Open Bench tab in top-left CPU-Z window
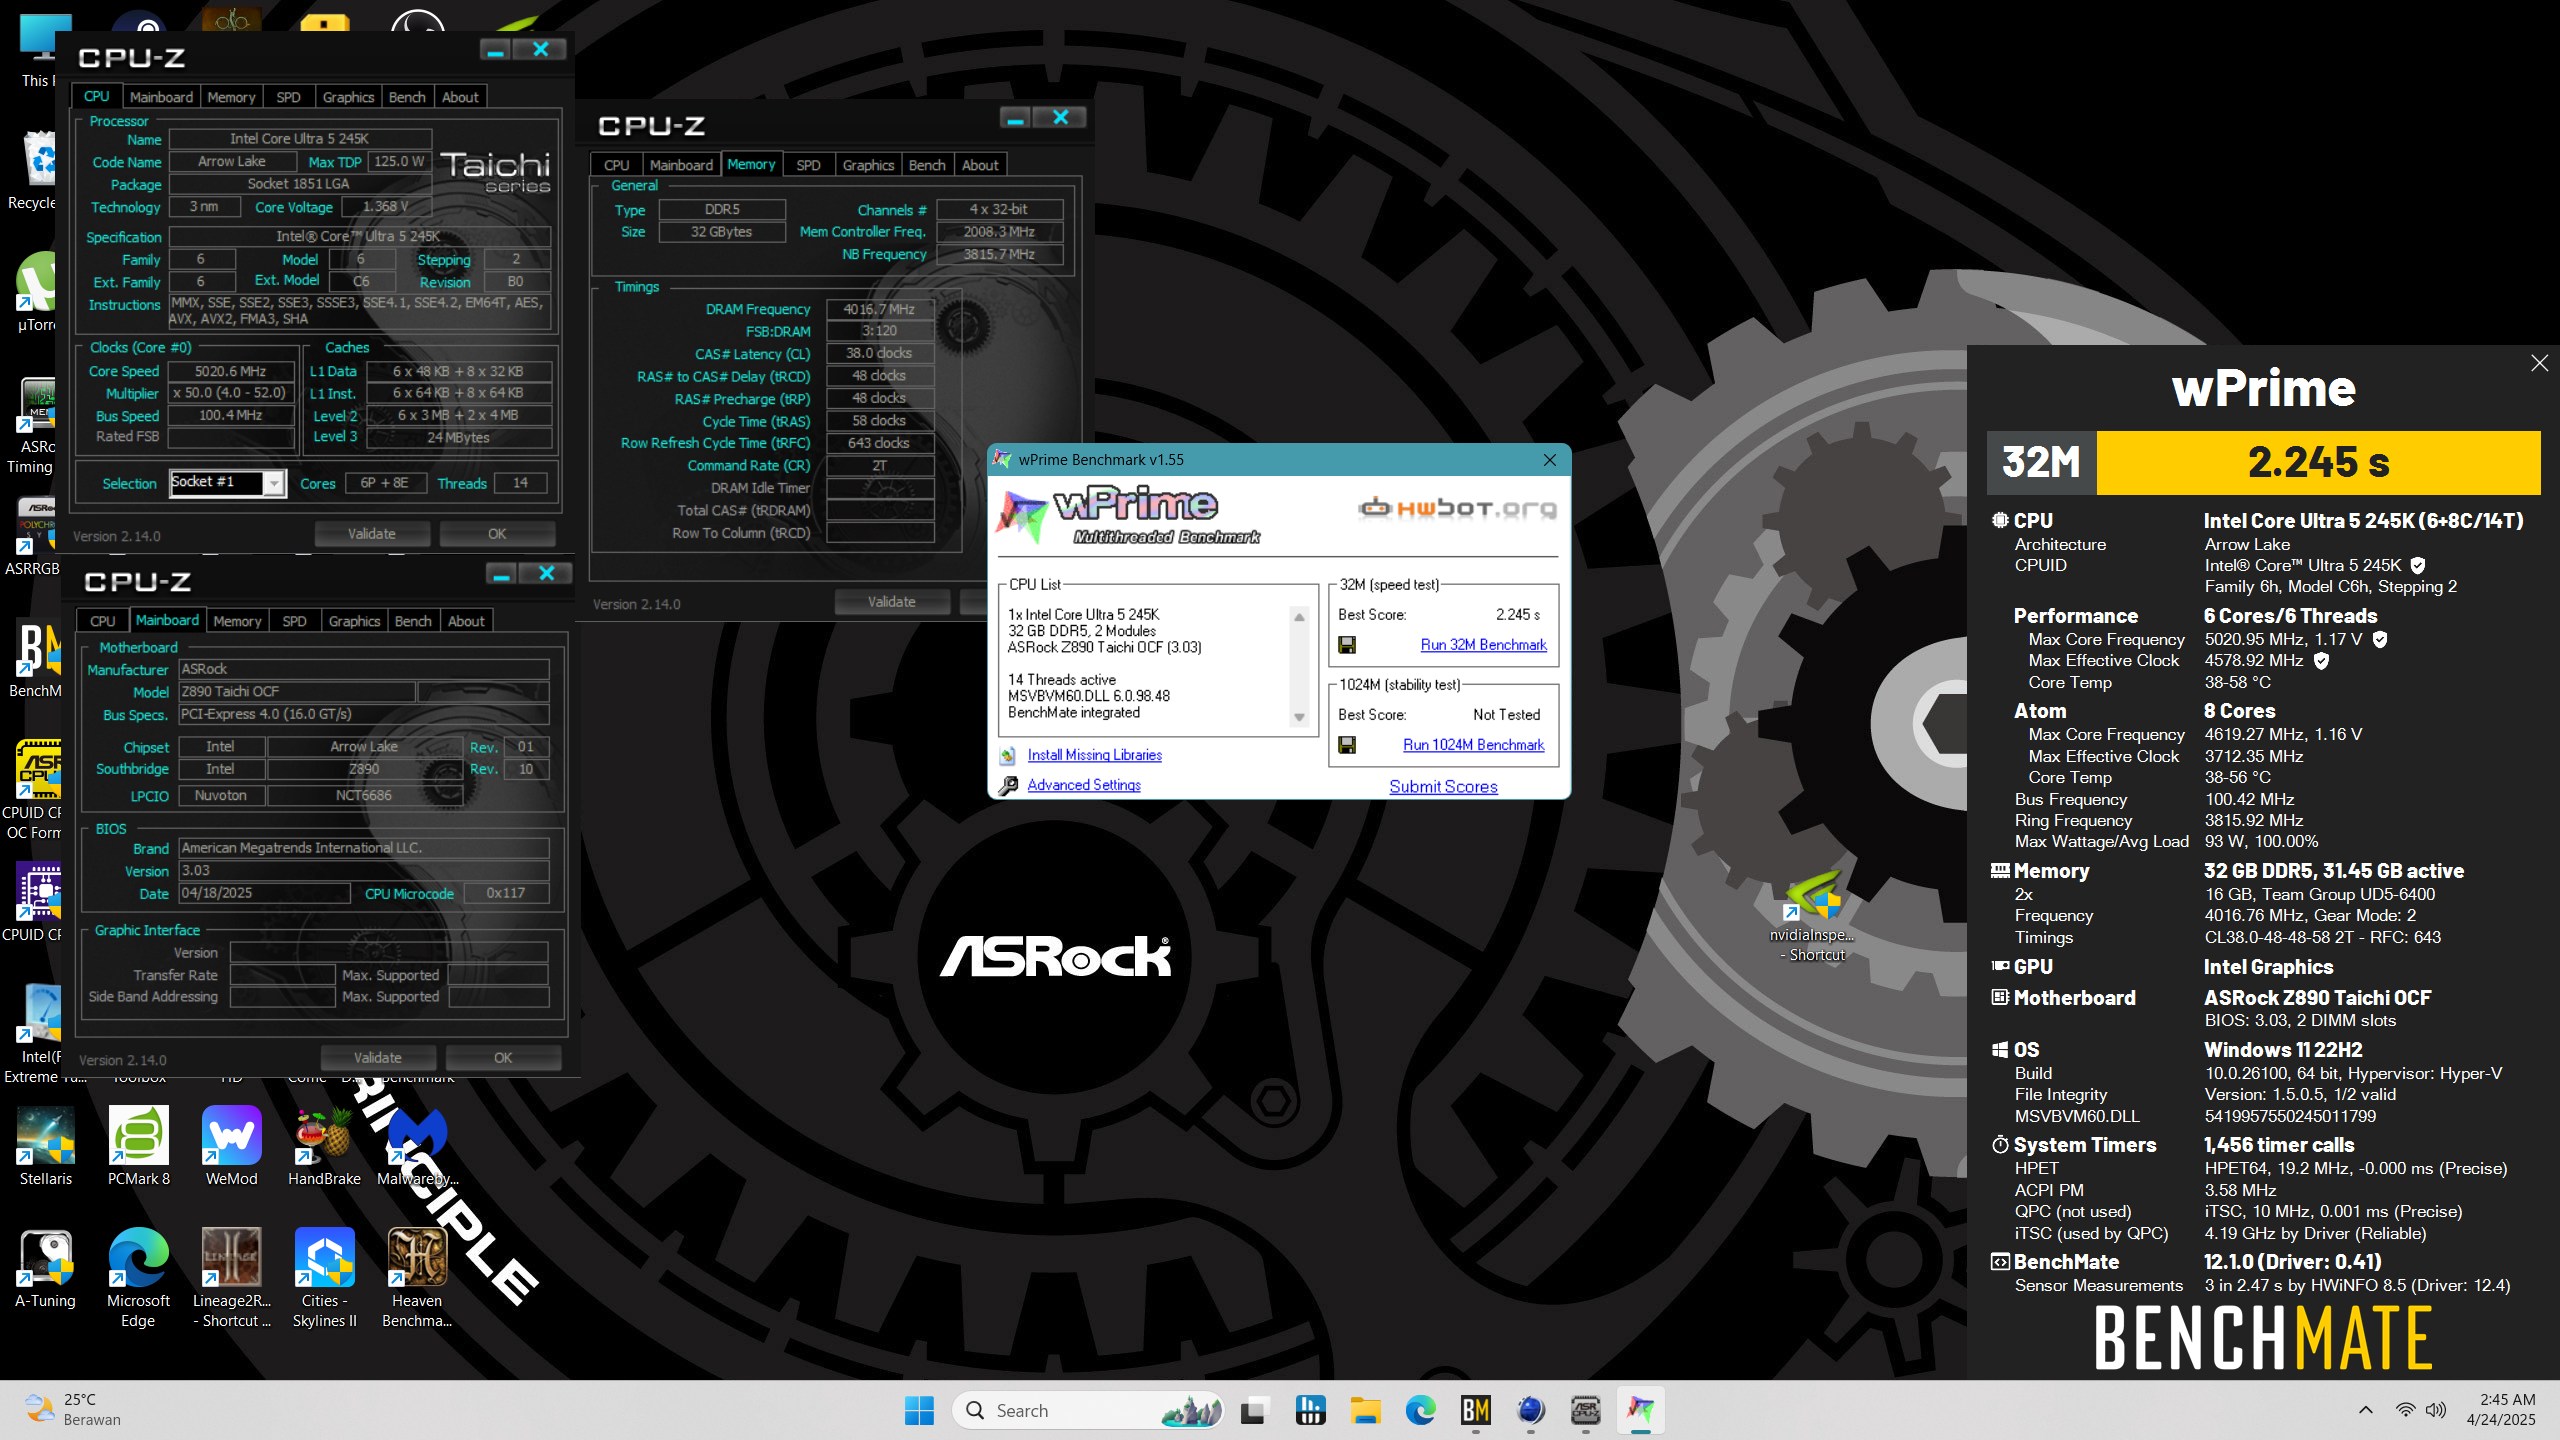The width and height of the screenshot is (2560, 1440). [x=407, y=97]
